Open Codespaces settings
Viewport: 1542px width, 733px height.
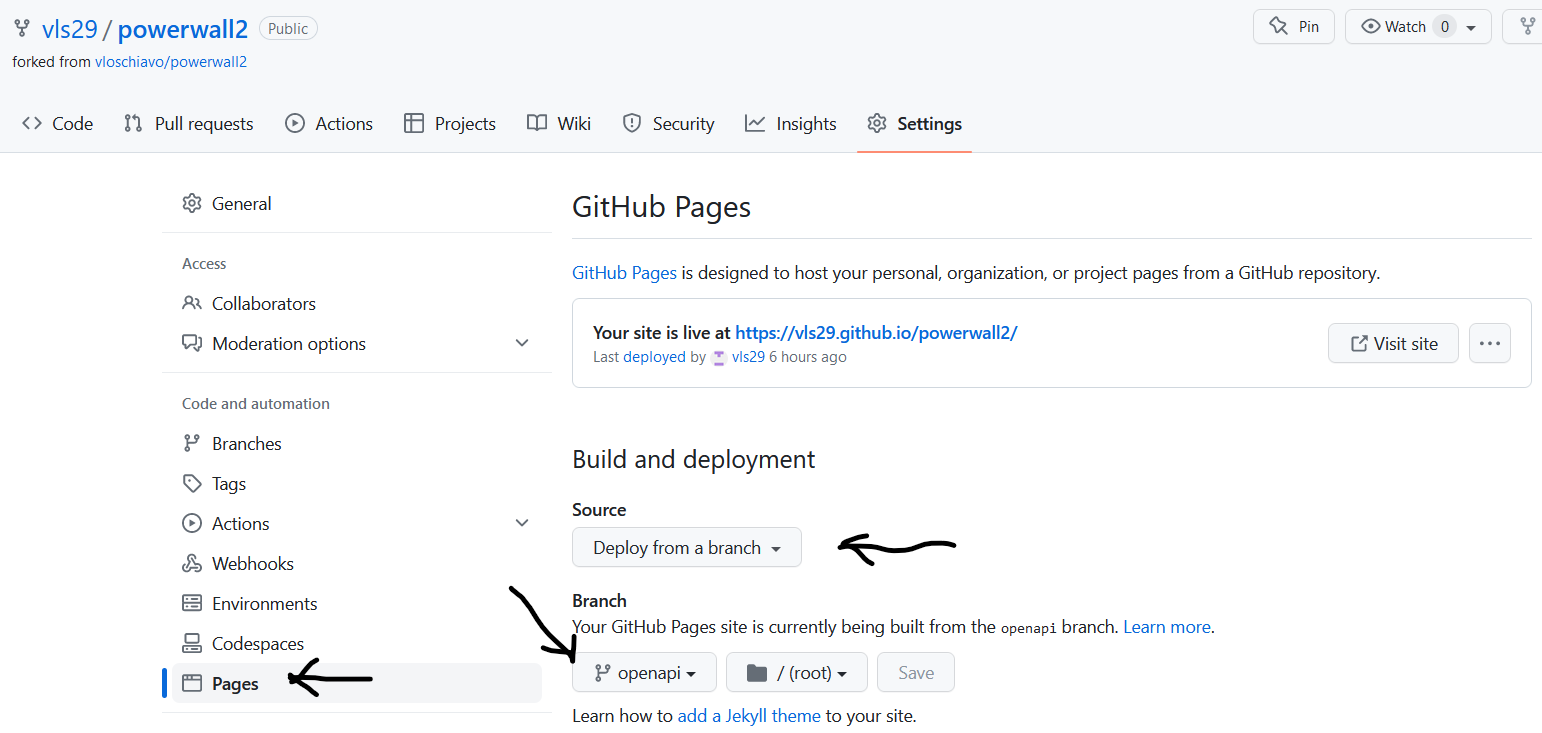click(x=356, y=644)
